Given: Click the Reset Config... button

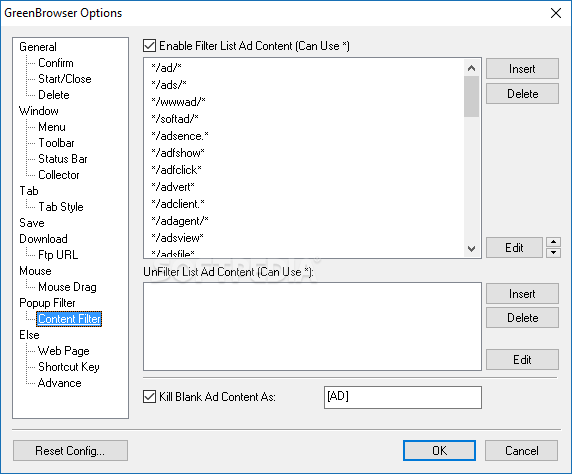Looking at the screenshot, I should [x=70, y=451].
